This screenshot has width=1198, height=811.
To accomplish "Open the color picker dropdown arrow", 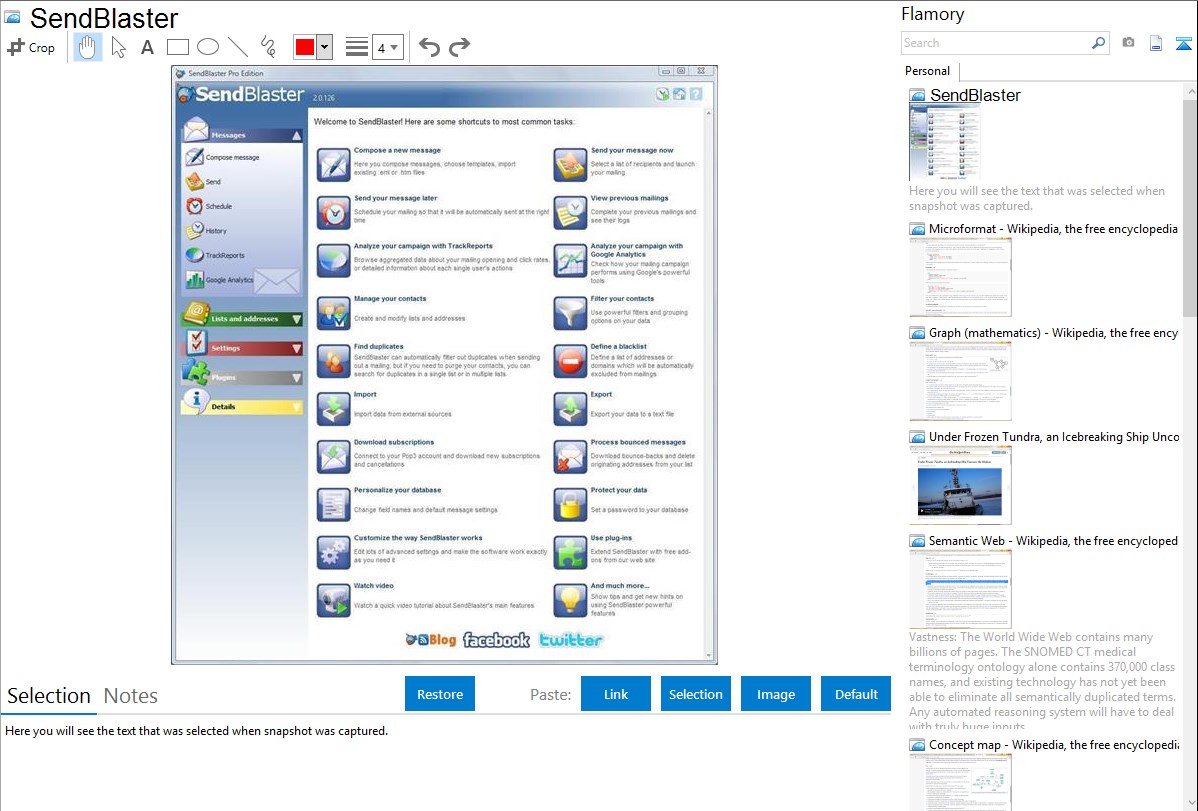I will pos(324,47).
